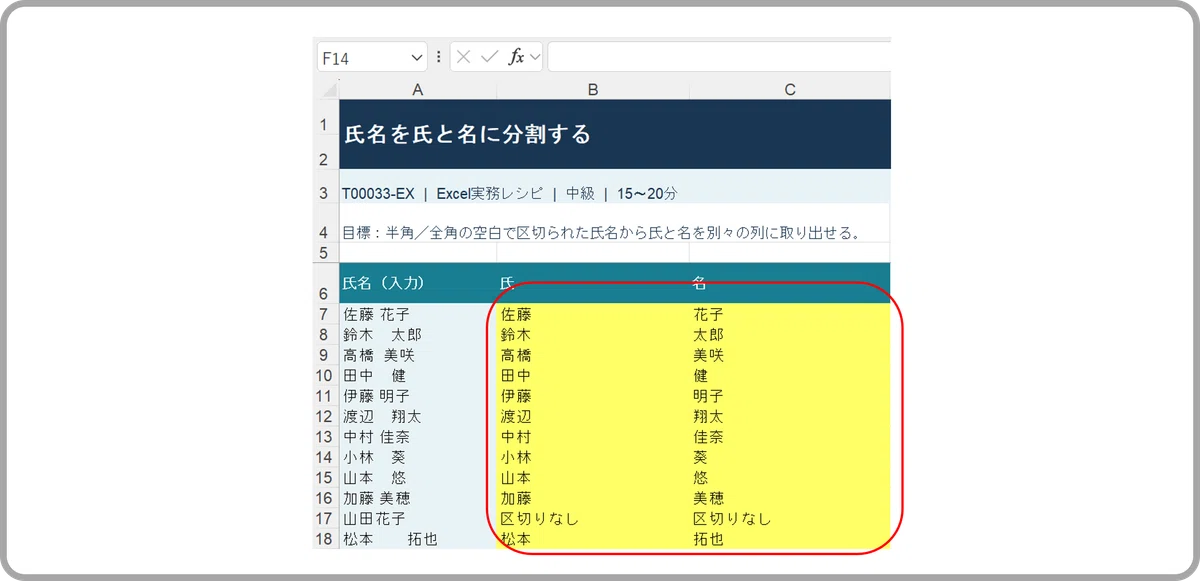
Task: Open the Name Box dropdown arrow
Action: coord(417,58)
